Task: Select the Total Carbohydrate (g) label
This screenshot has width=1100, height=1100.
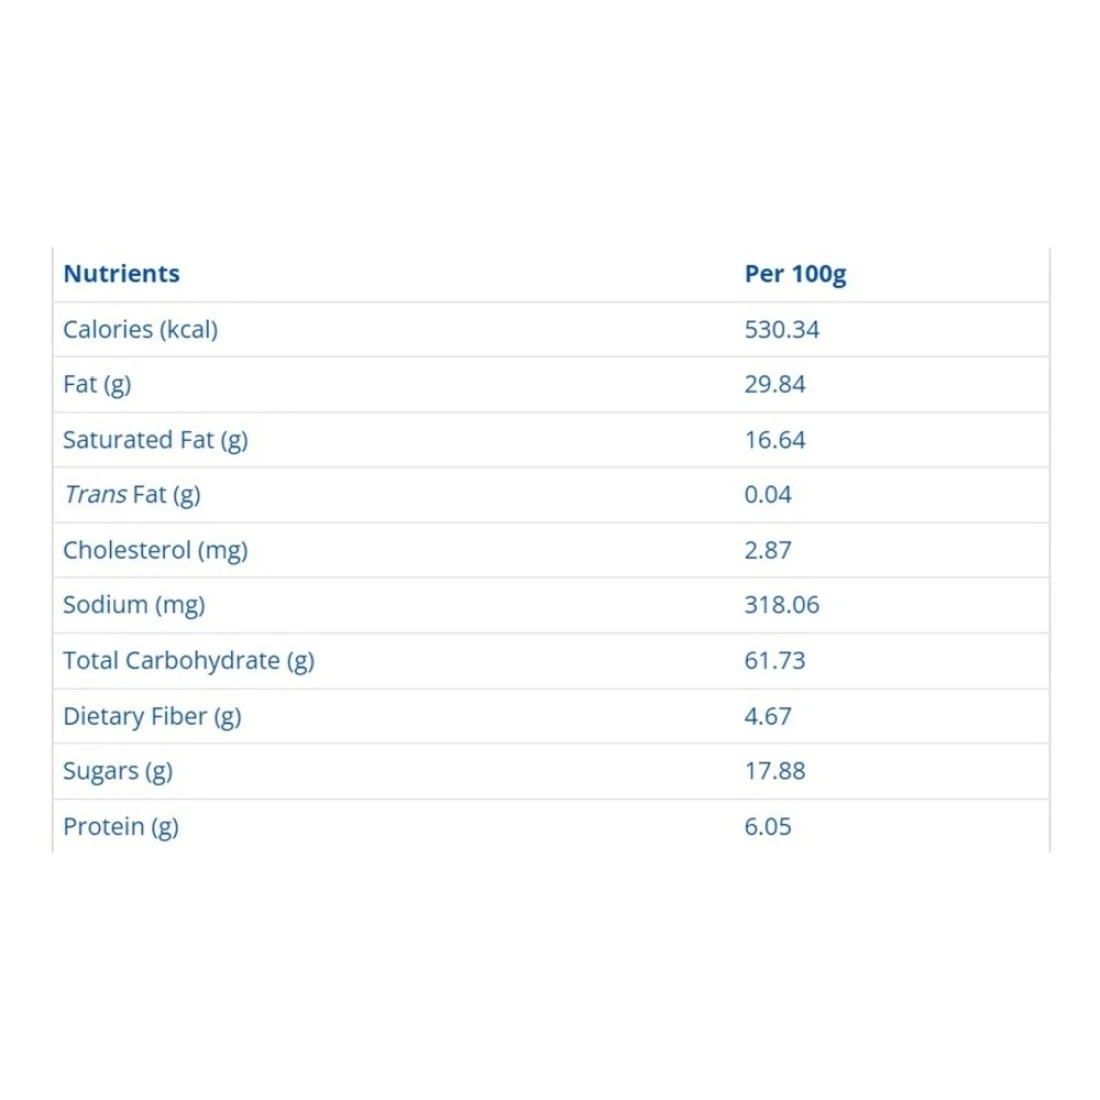Action: pyautogui.click(x=188, y=661)
